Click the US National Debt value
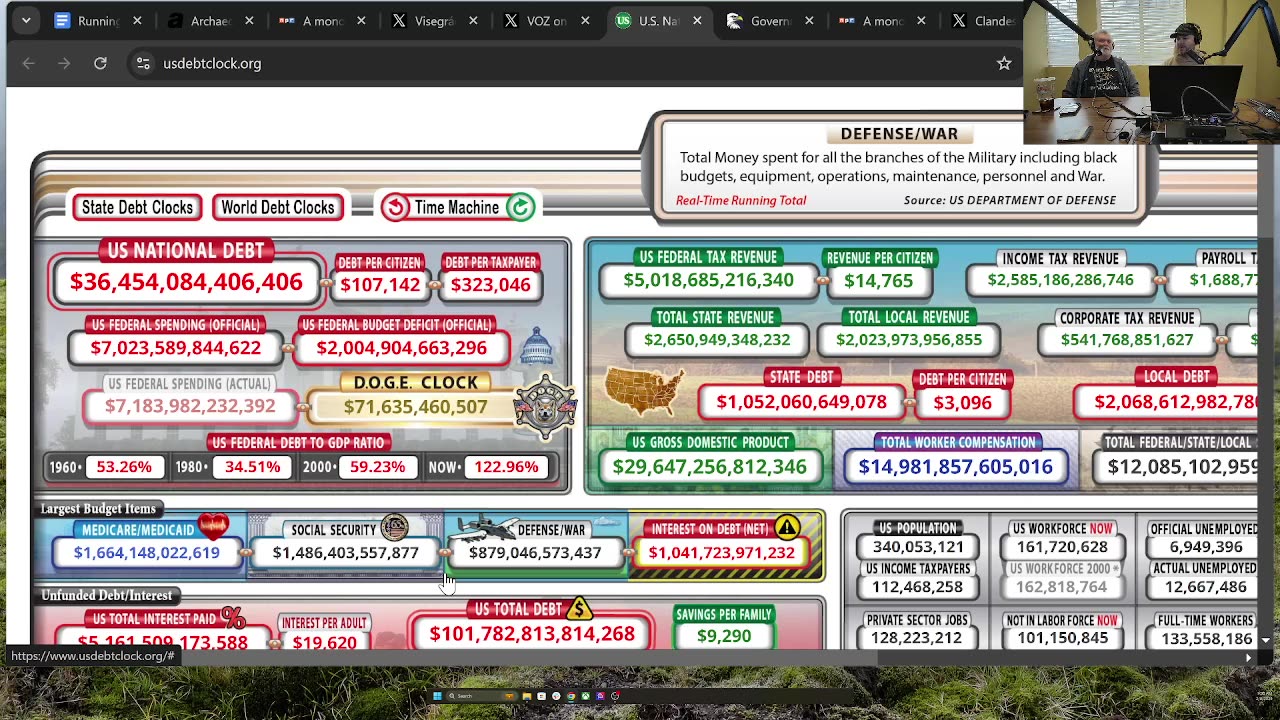The height and width of the screenshot is (720, 1280). click(x=186, y=282)
